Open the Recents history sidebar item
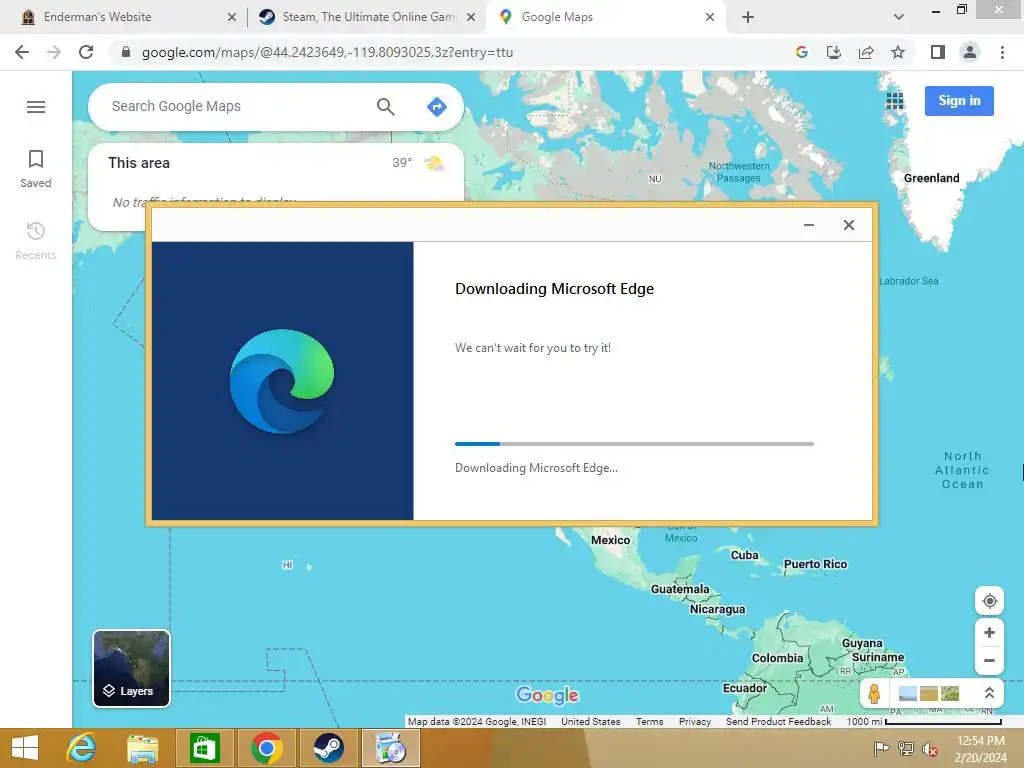The image size is (1024, 768). click(36, 240)
